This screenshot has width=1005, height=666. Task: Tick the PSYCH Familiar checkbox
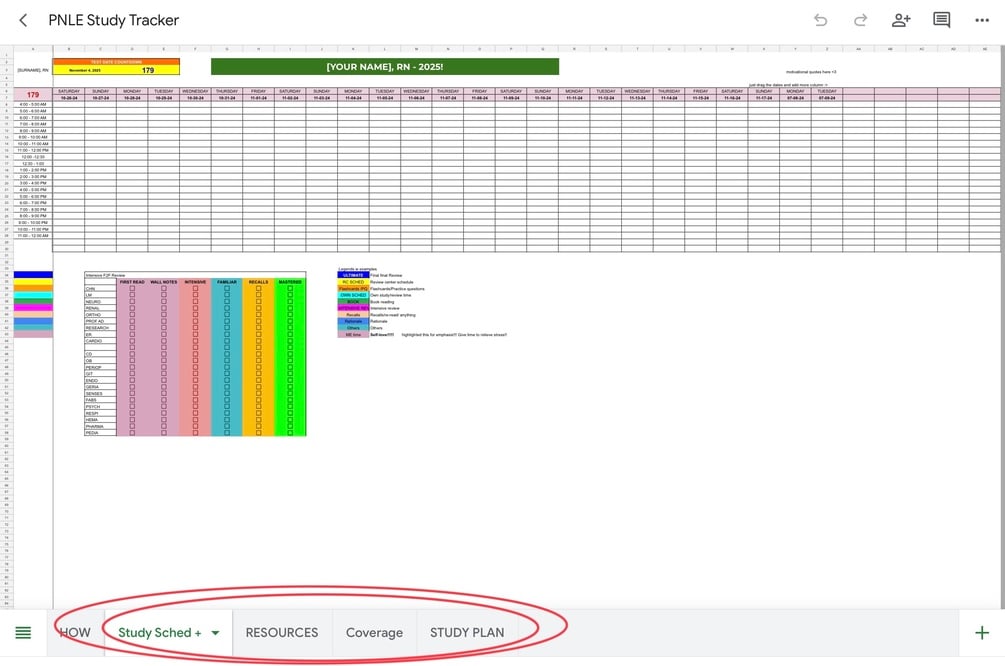click(x=227, y=406)
